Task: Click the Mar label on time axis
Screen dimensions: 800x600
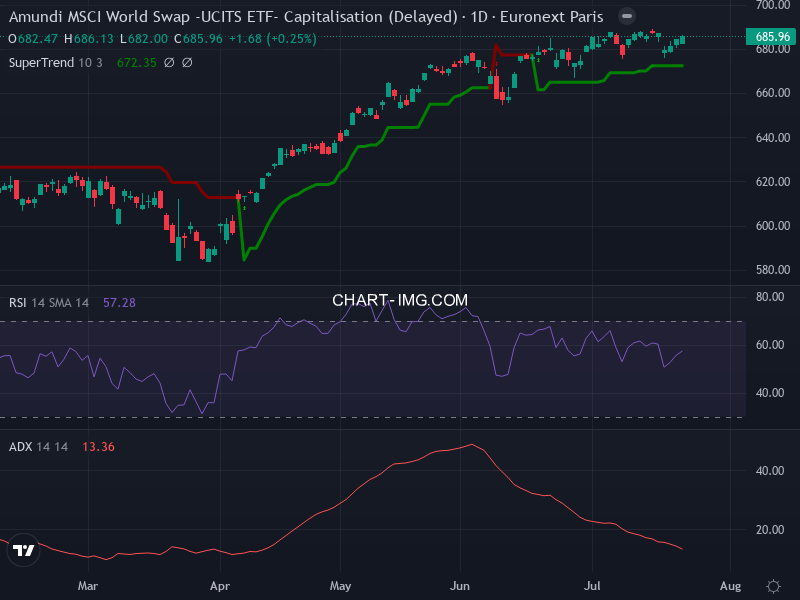Action: [88, 586]
